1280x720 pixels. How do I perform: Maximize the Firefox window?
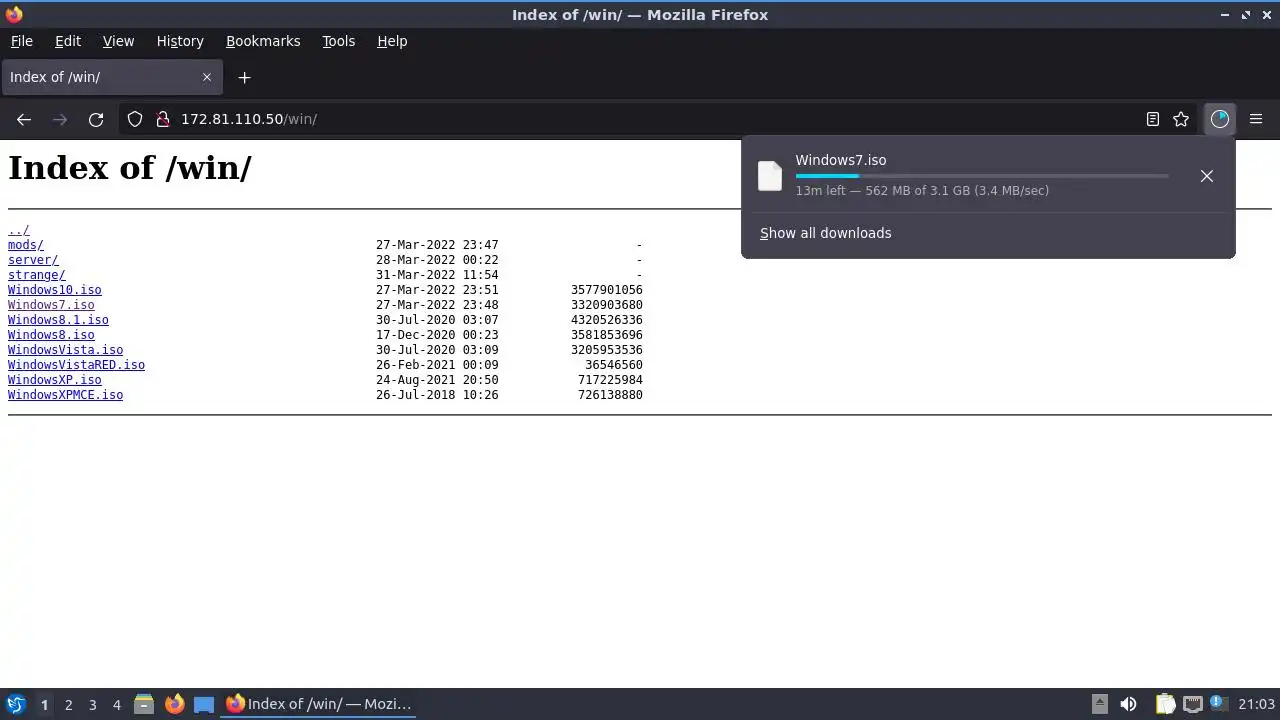point(1246,15)
